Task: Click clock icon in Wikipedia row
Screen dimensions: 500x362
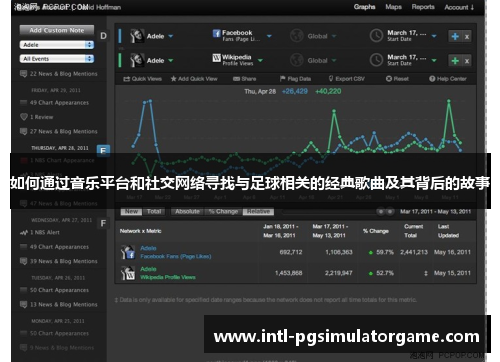Action: [376, 60]
